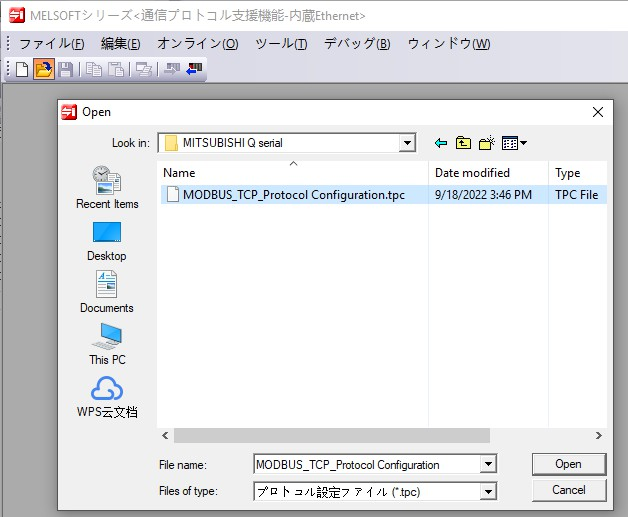Select MODBUS_TCP_Protocol Configuration.tpc file

(294, 195)
